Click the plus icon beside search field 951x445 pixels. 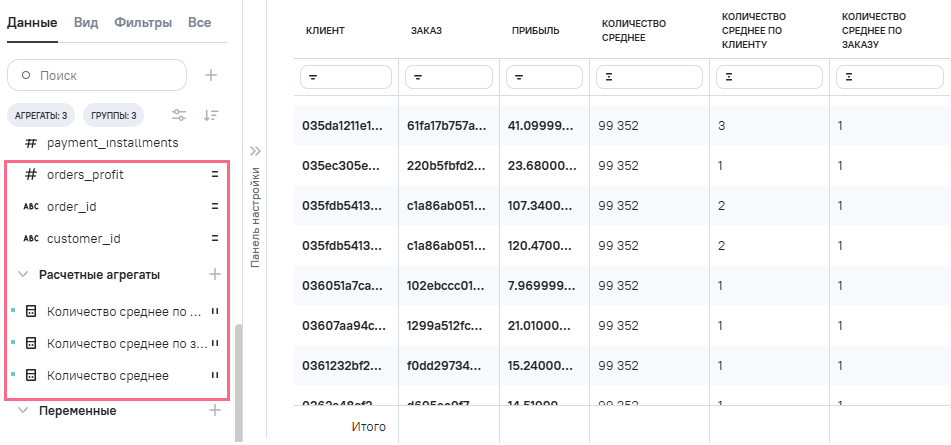tap(211, 75)
